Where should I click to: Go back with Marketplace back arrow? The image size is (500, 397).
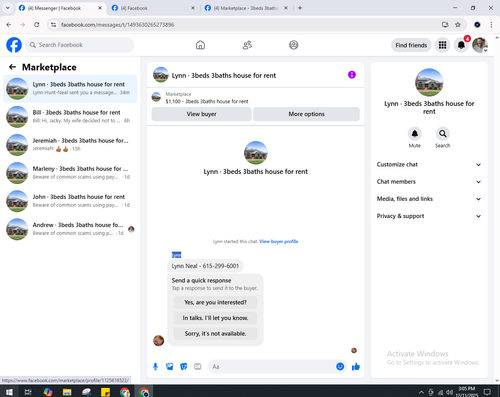pyautogui.click(x=12, y=67)
